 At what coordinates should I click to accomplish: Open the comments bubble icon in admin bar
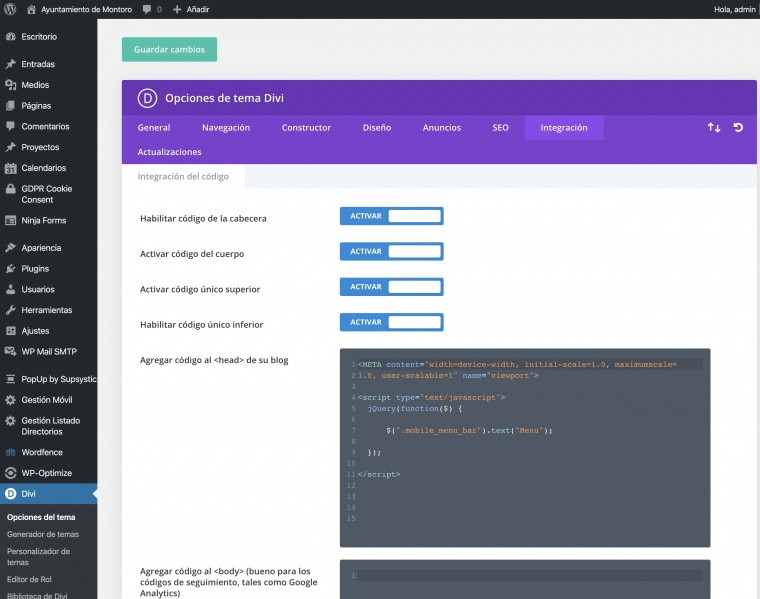148,9
